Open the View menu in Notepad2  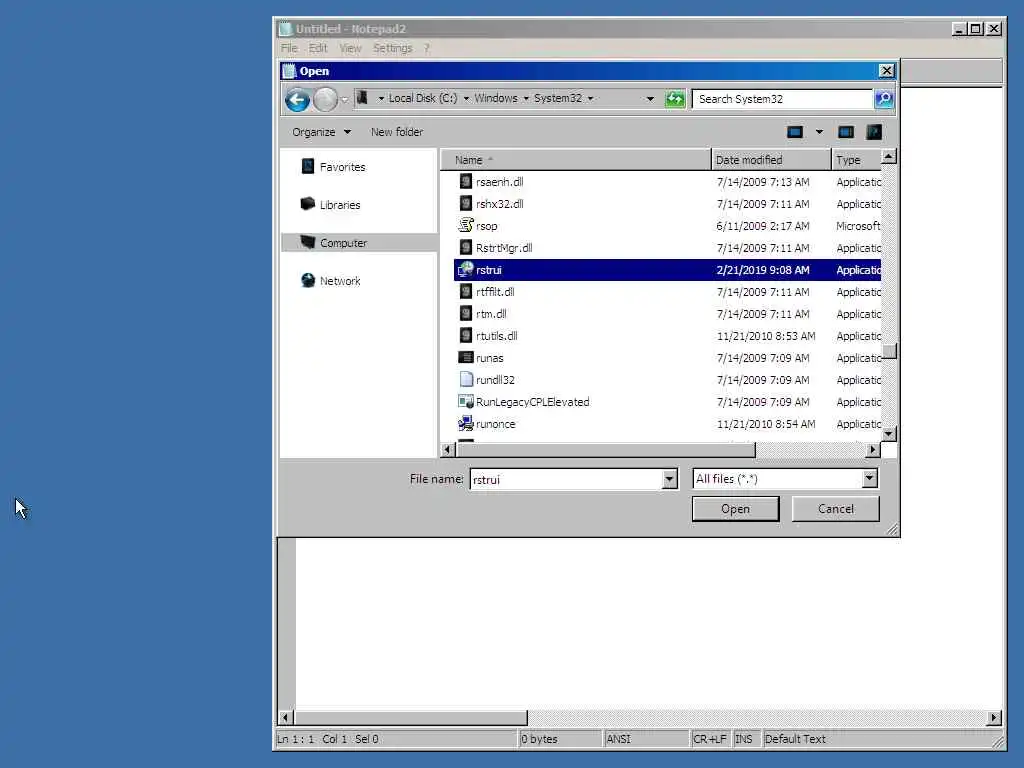point(350,48)
